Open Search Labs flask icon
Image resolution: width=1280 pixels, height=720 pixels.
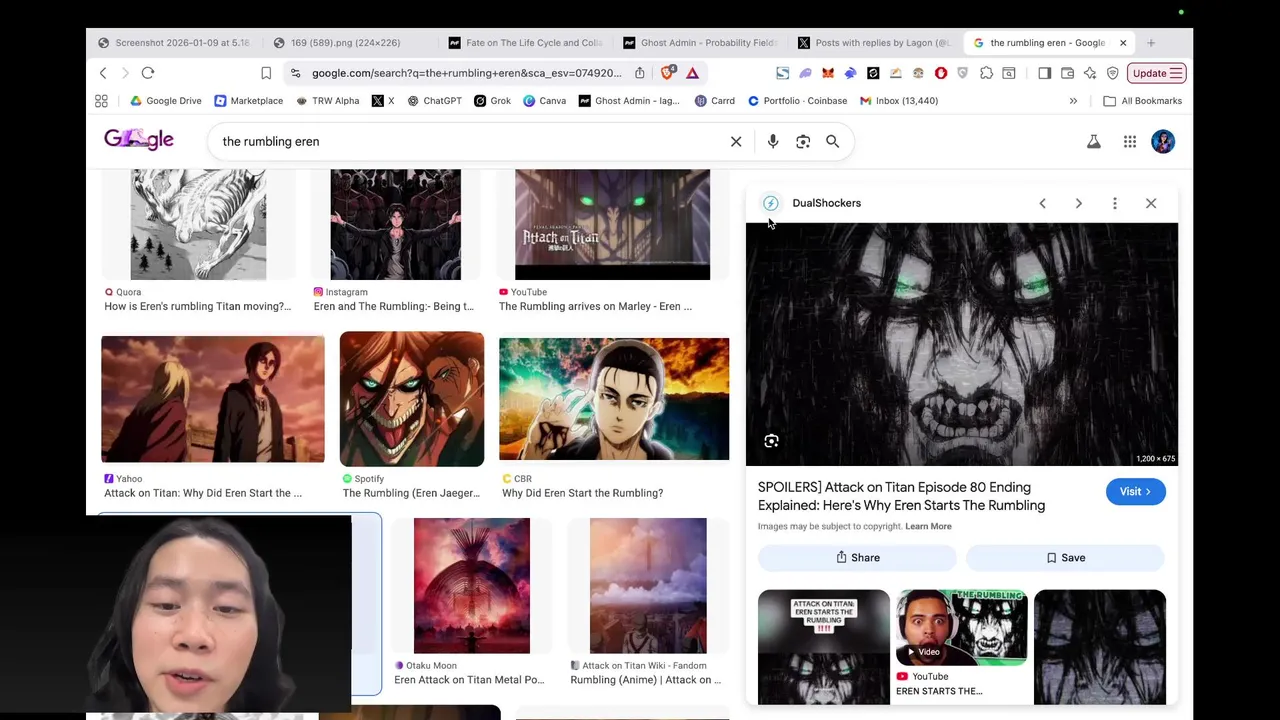point(1094,142)
